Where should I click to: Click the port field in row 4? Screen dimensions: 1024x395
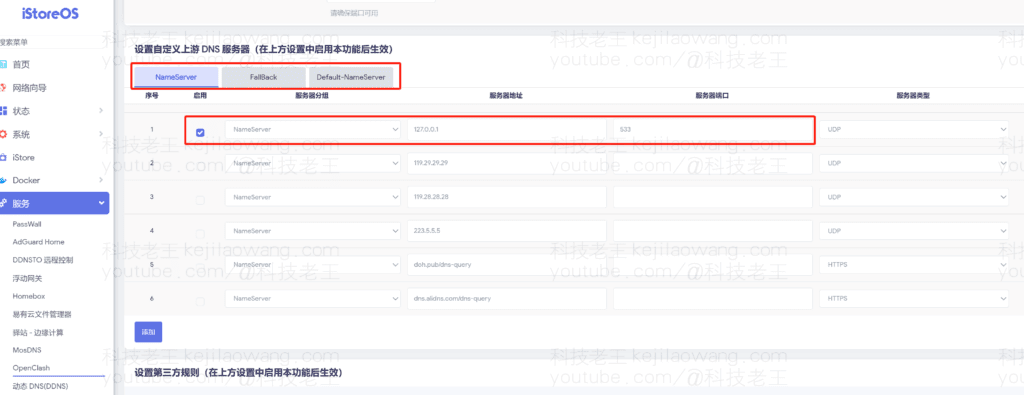click(712, 230)
